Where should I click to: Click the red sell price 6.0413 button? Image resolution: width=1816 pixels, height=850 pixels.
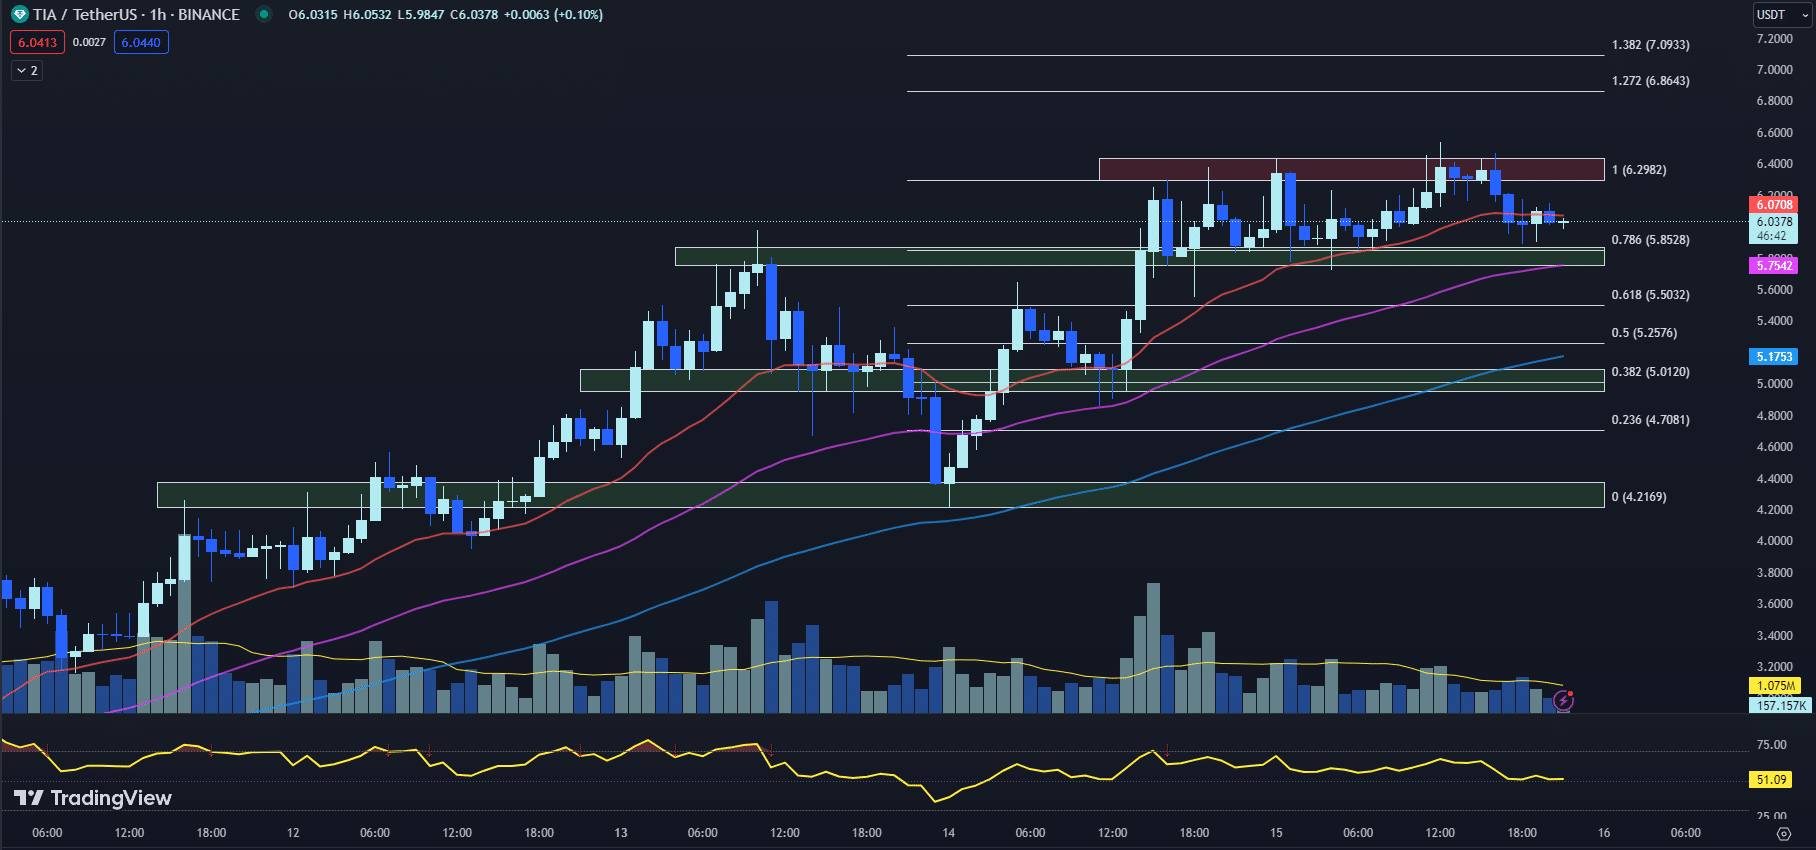(37, 42)
